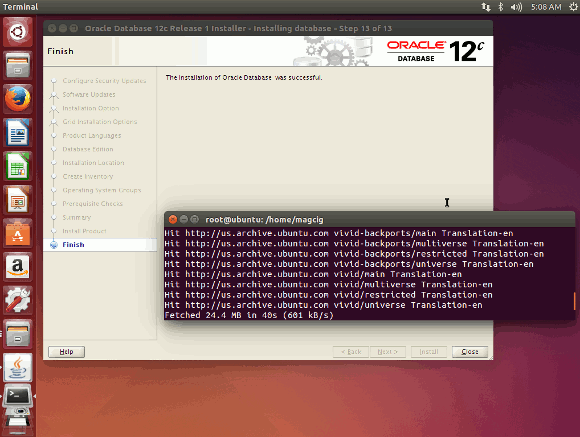This screenshot has width=580, height=437.
Task: Open the Terminal icon in the launcher
Action: coord(18,396)
